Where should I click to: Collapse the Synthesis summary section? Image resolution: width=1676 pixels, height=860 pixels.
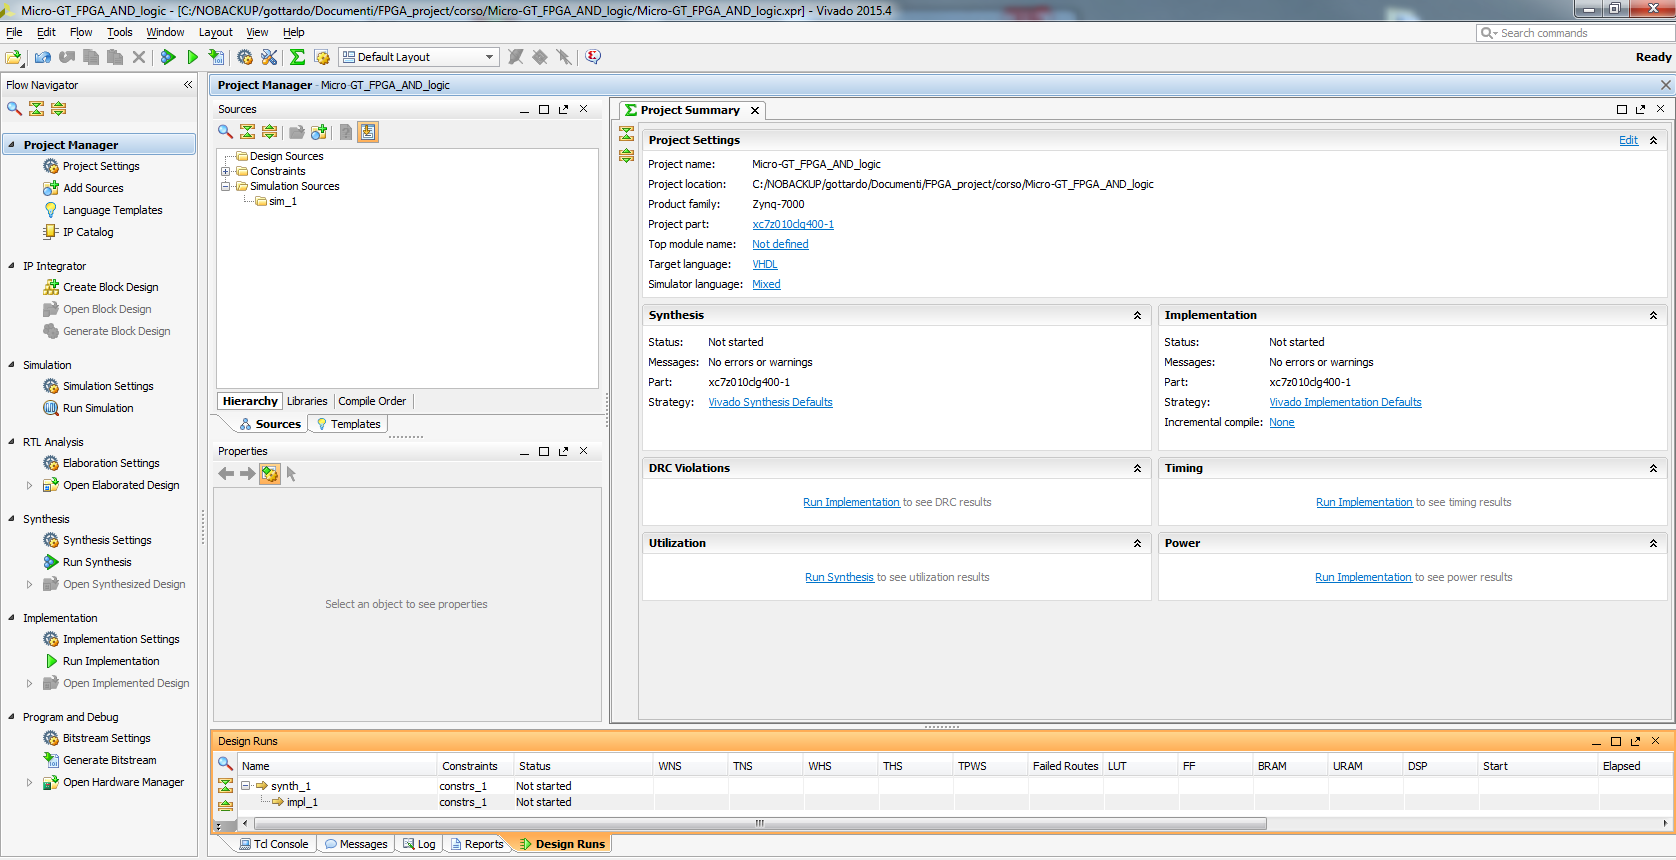(x=1137, y=315)
